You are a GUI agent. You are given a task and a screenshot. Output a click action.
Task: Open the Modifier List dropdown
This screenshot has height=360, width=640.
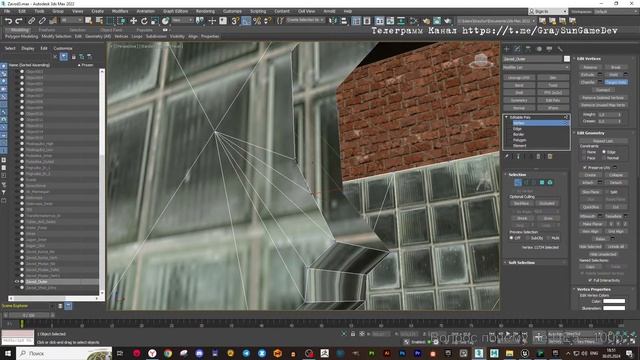point(536,67)
